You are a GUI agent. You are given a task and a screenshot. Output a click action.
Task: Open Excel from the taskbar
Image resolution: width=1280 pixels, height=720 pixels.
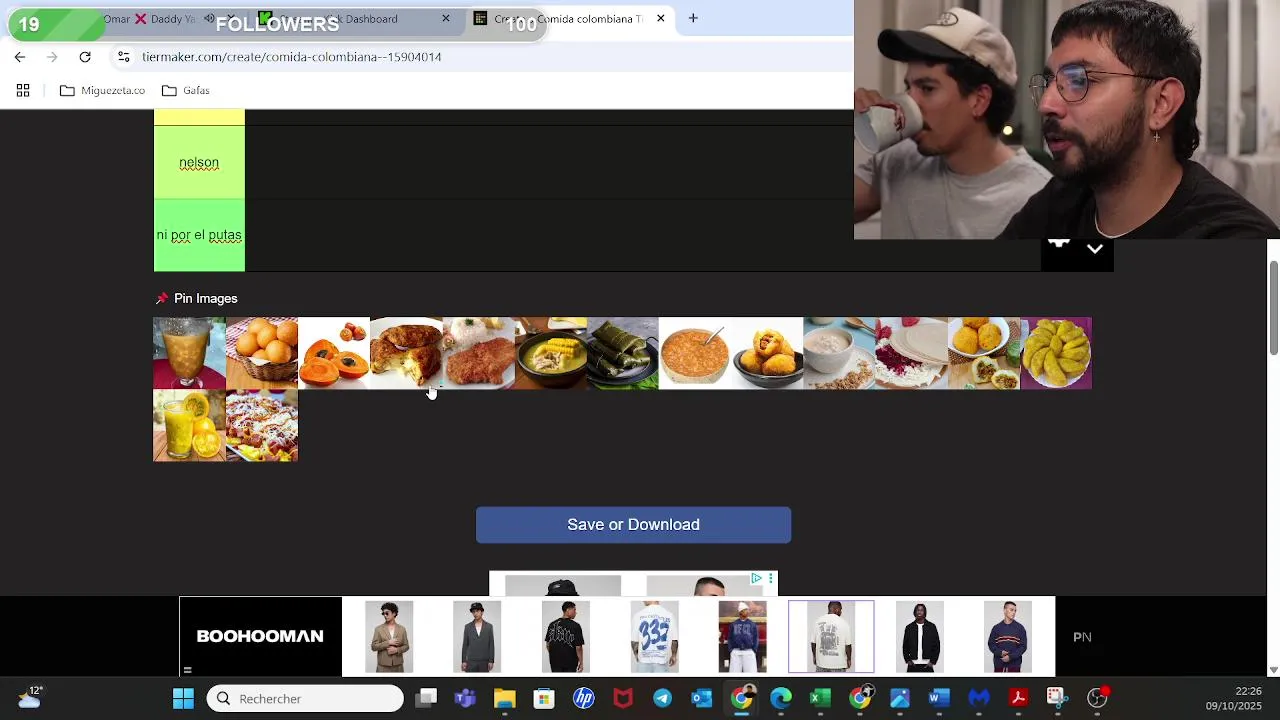[x=820, y=698]
